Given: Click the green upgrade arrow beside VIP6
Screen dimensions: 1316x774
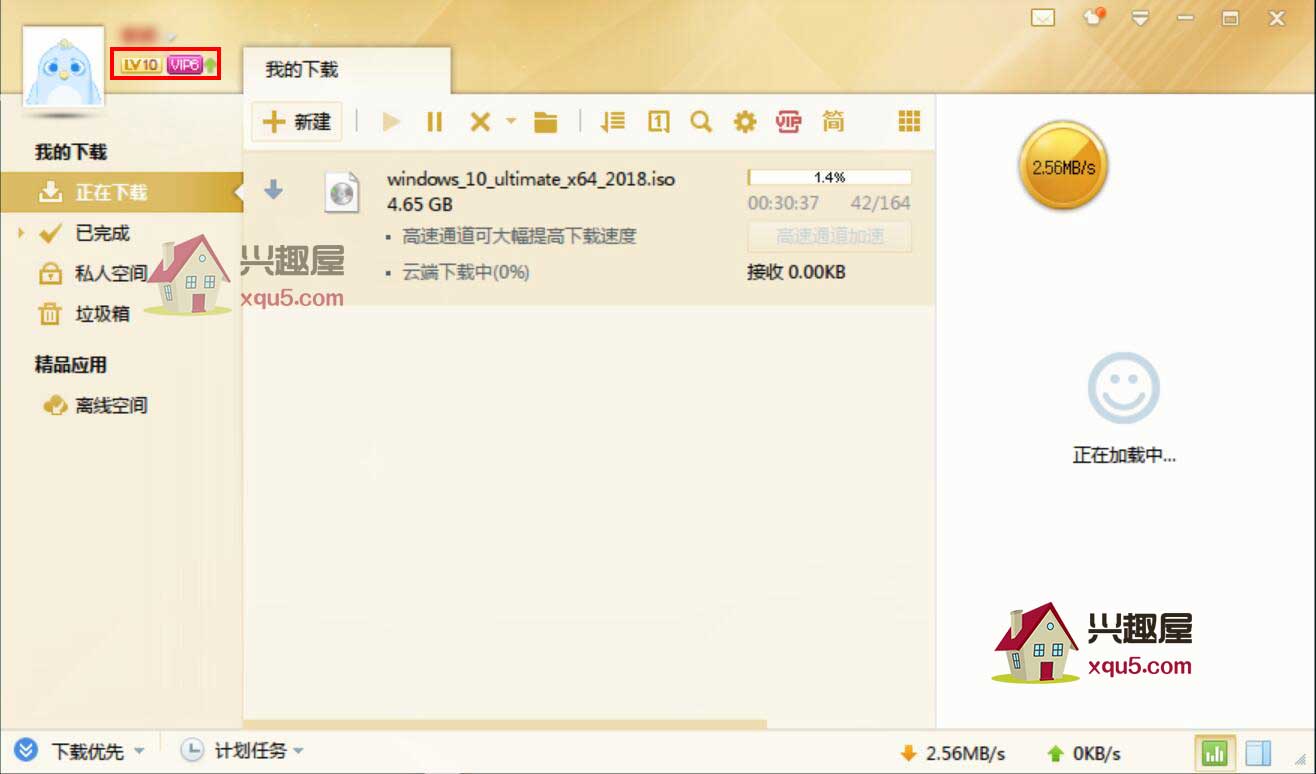Looking at the screenshot, I should click(210, 65).
